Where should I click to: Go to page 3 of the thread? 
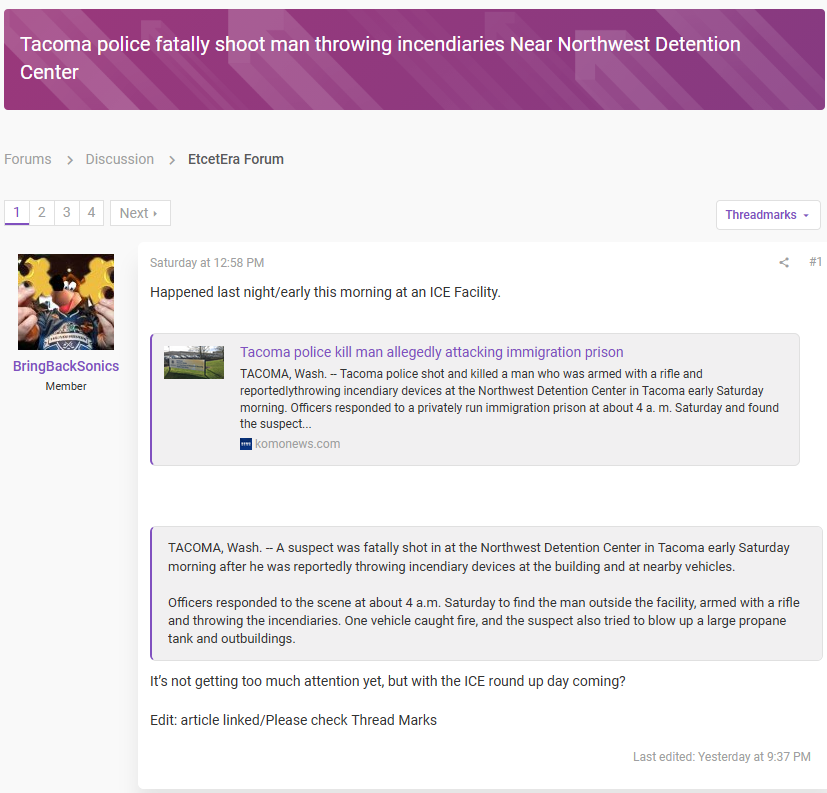(66, 212)
